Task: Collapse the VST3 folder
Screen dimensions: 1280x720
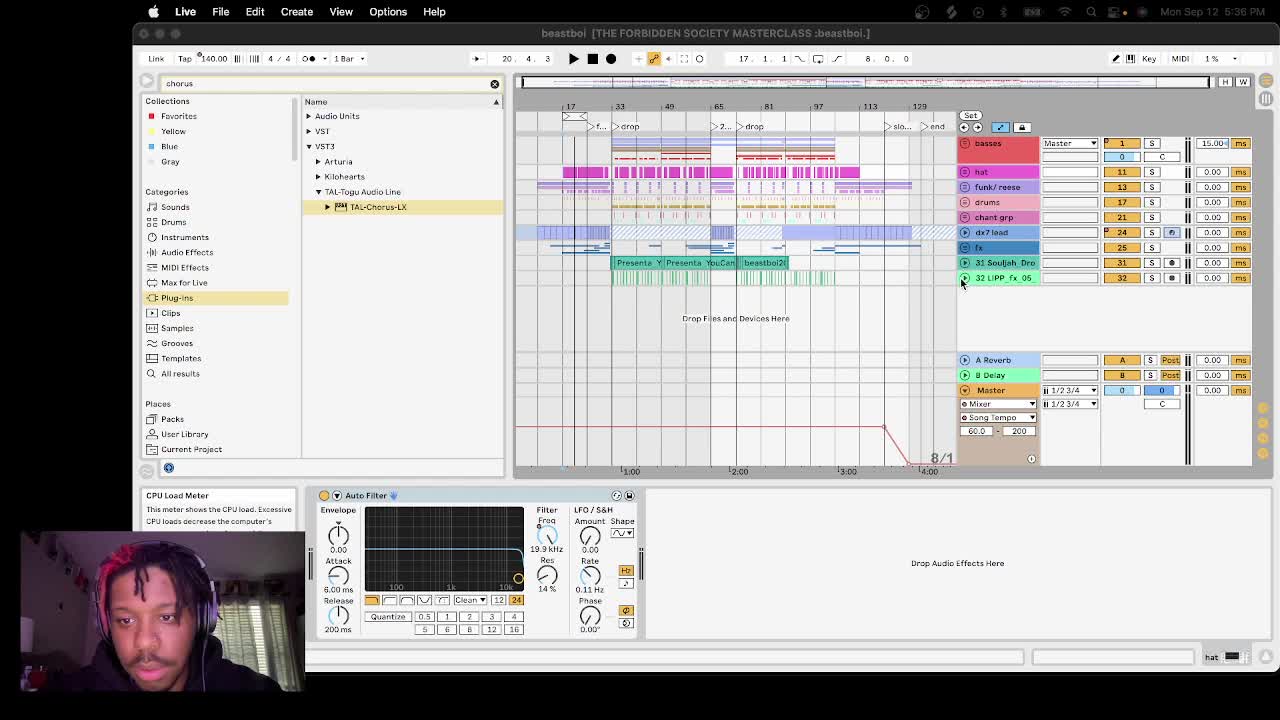Action: pyautogui.click(x=309, y=147)
